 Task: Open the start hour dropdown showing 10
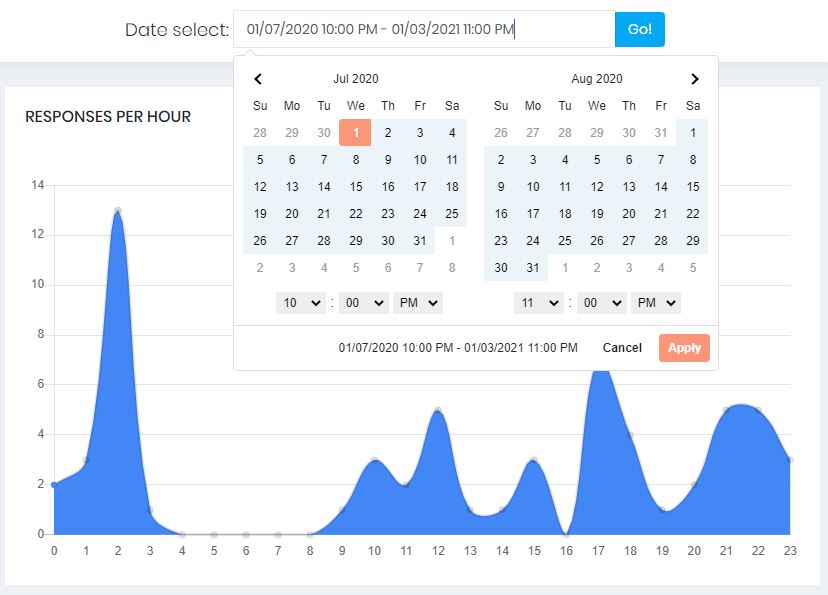click(x=301, y=303)
